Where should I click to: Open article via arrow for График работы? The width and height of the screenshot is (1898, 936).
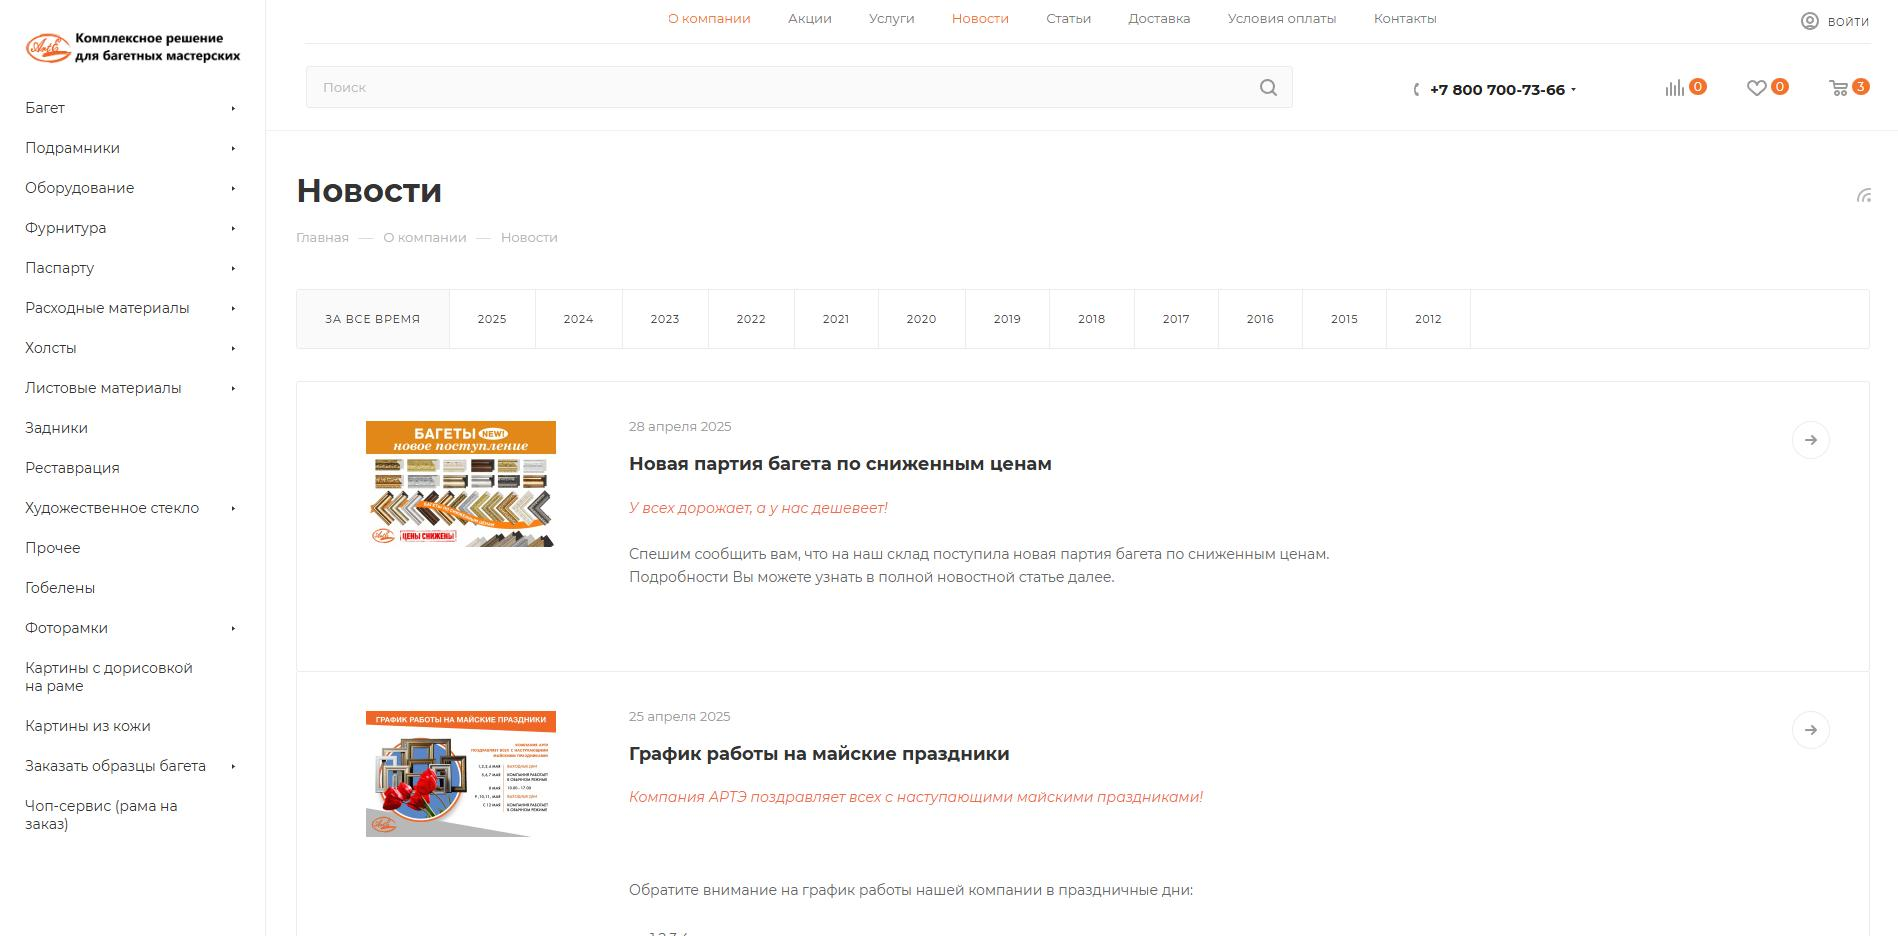click(x=1811, y=730)
